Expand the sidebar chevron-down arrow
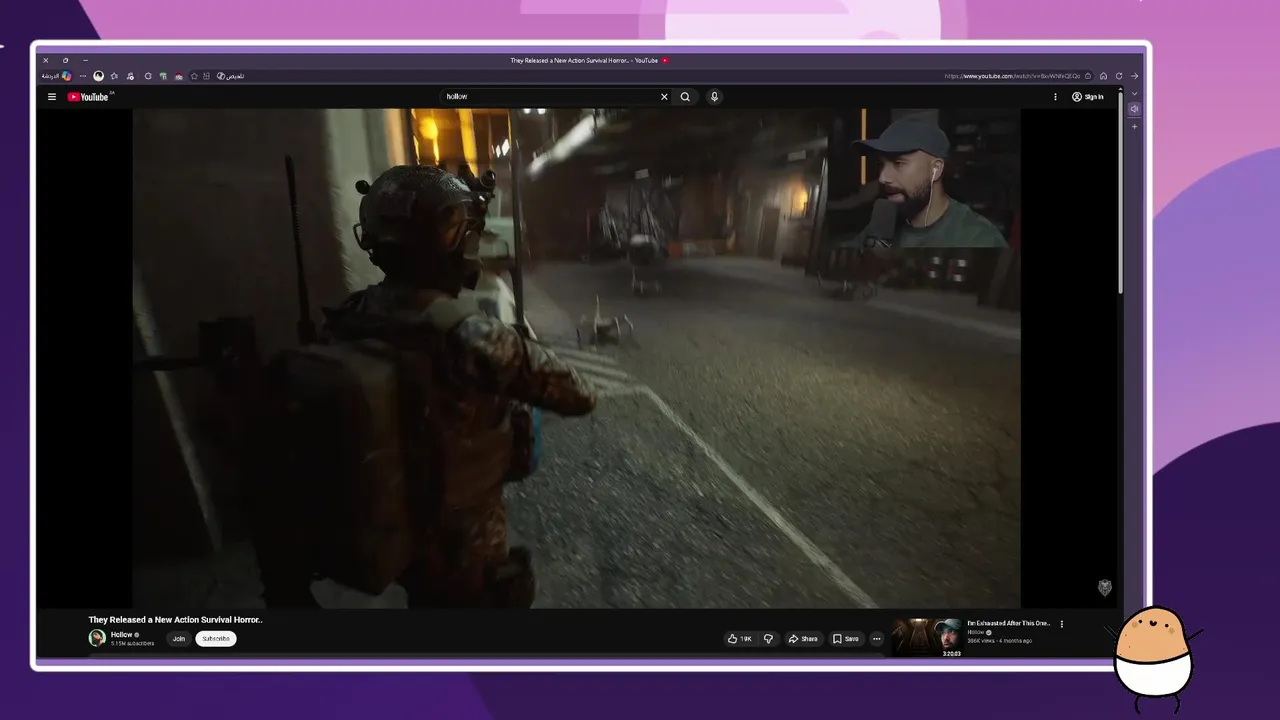 pyautogui.click(x=1134, y=94)
